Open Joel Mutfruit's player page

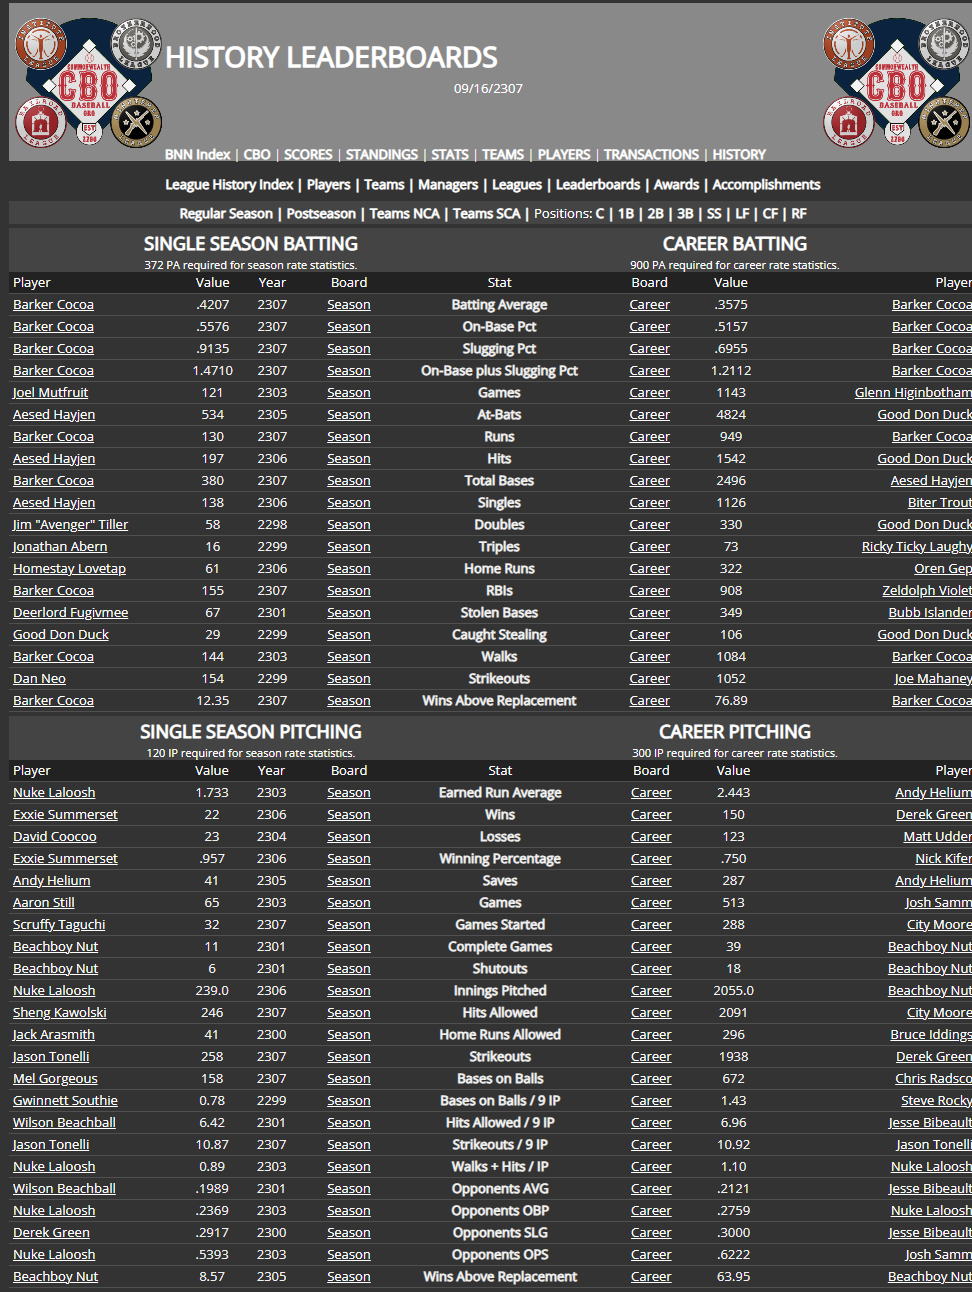coord(50,393)
